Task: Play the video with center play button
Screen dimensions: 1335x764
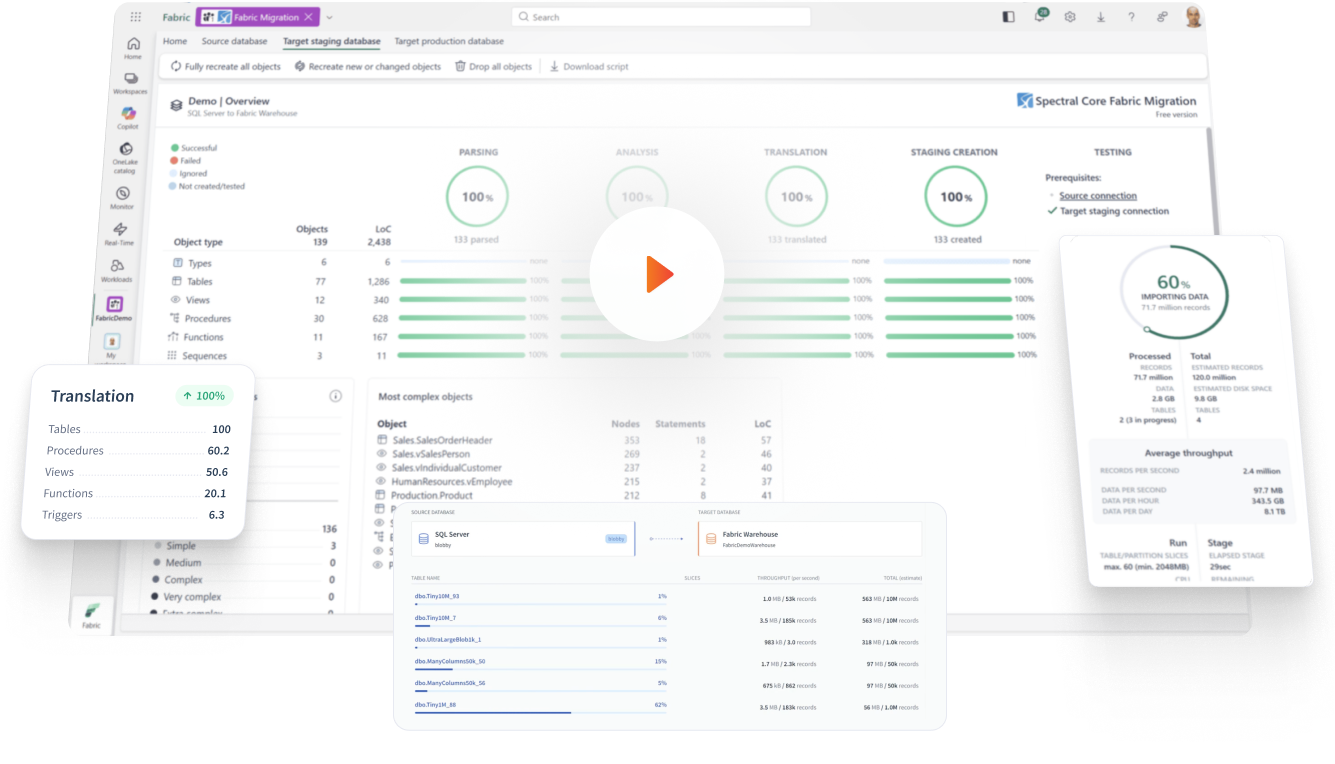Action: click(656, 274)
